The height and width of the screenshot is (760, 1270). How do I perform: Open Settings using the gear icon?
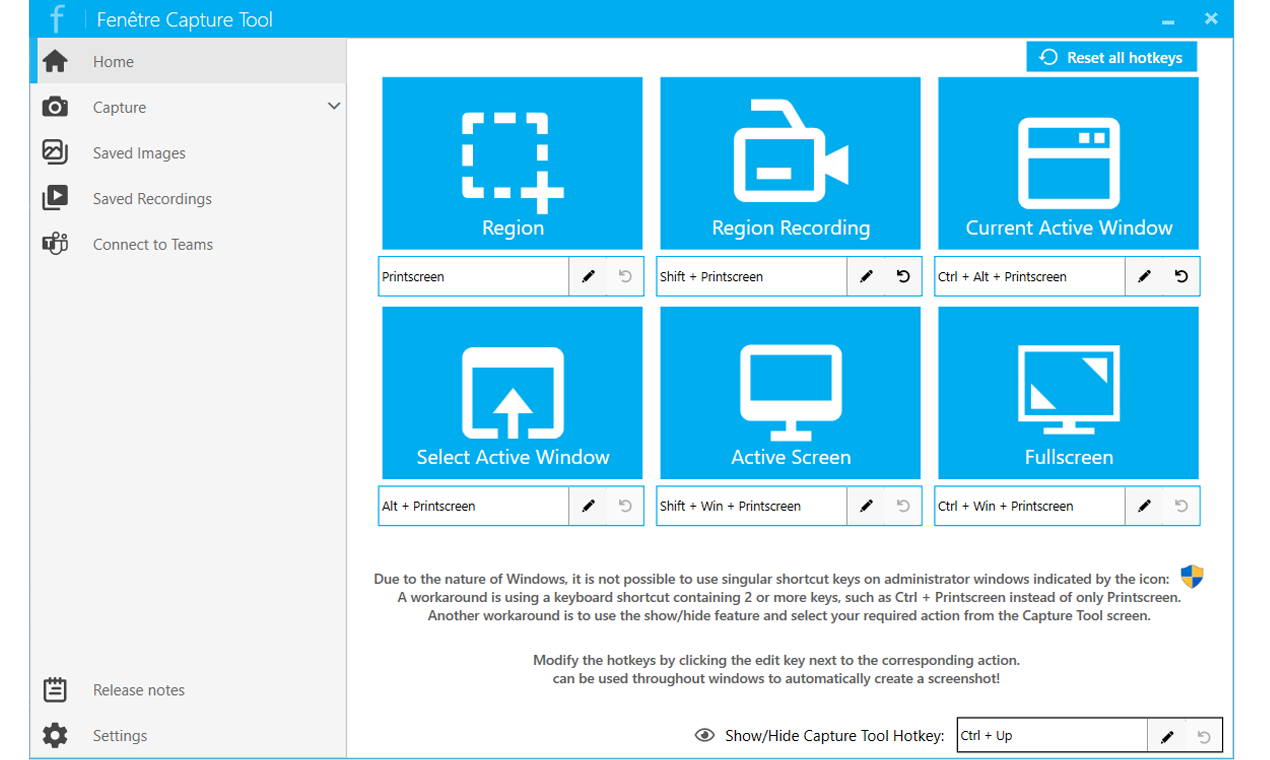pyautogui.click(x=54, y=735)
